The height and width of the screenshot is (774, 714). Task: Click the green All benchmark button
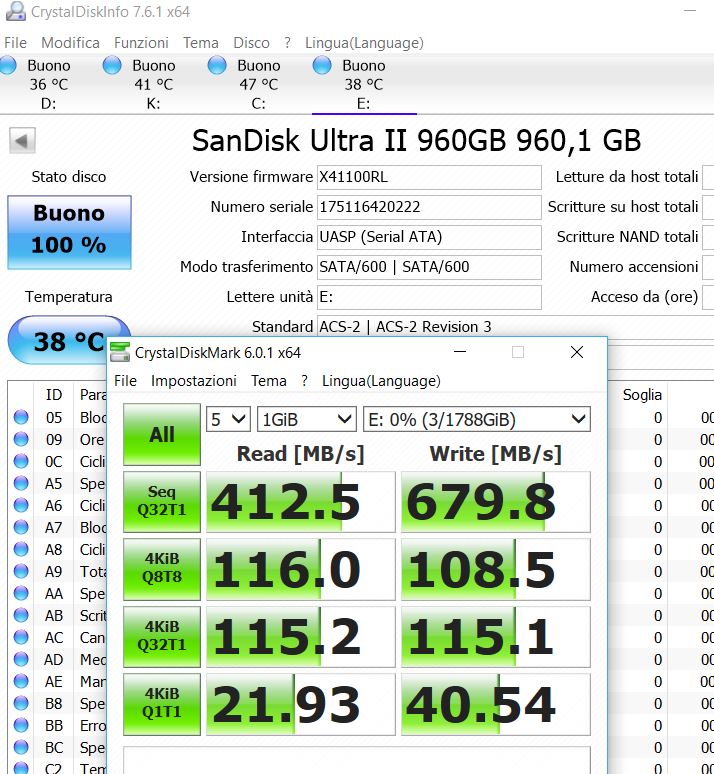click(x=162, y=434)
